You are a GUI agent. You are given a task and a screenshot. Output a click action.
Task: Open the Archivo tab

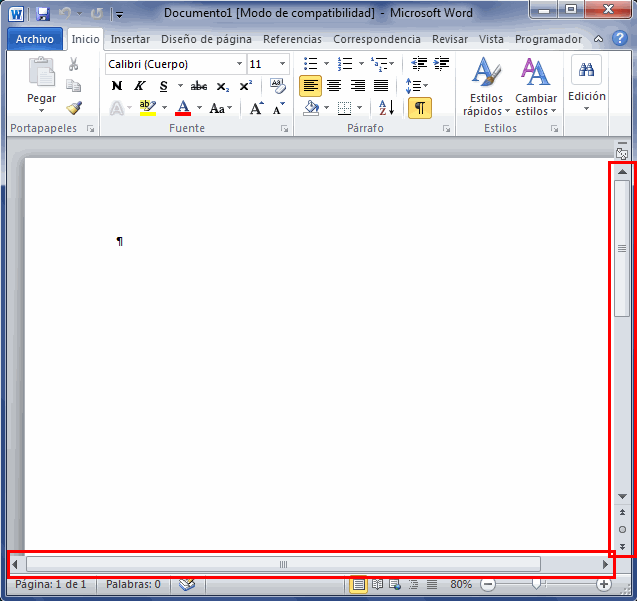coord(35,39)
